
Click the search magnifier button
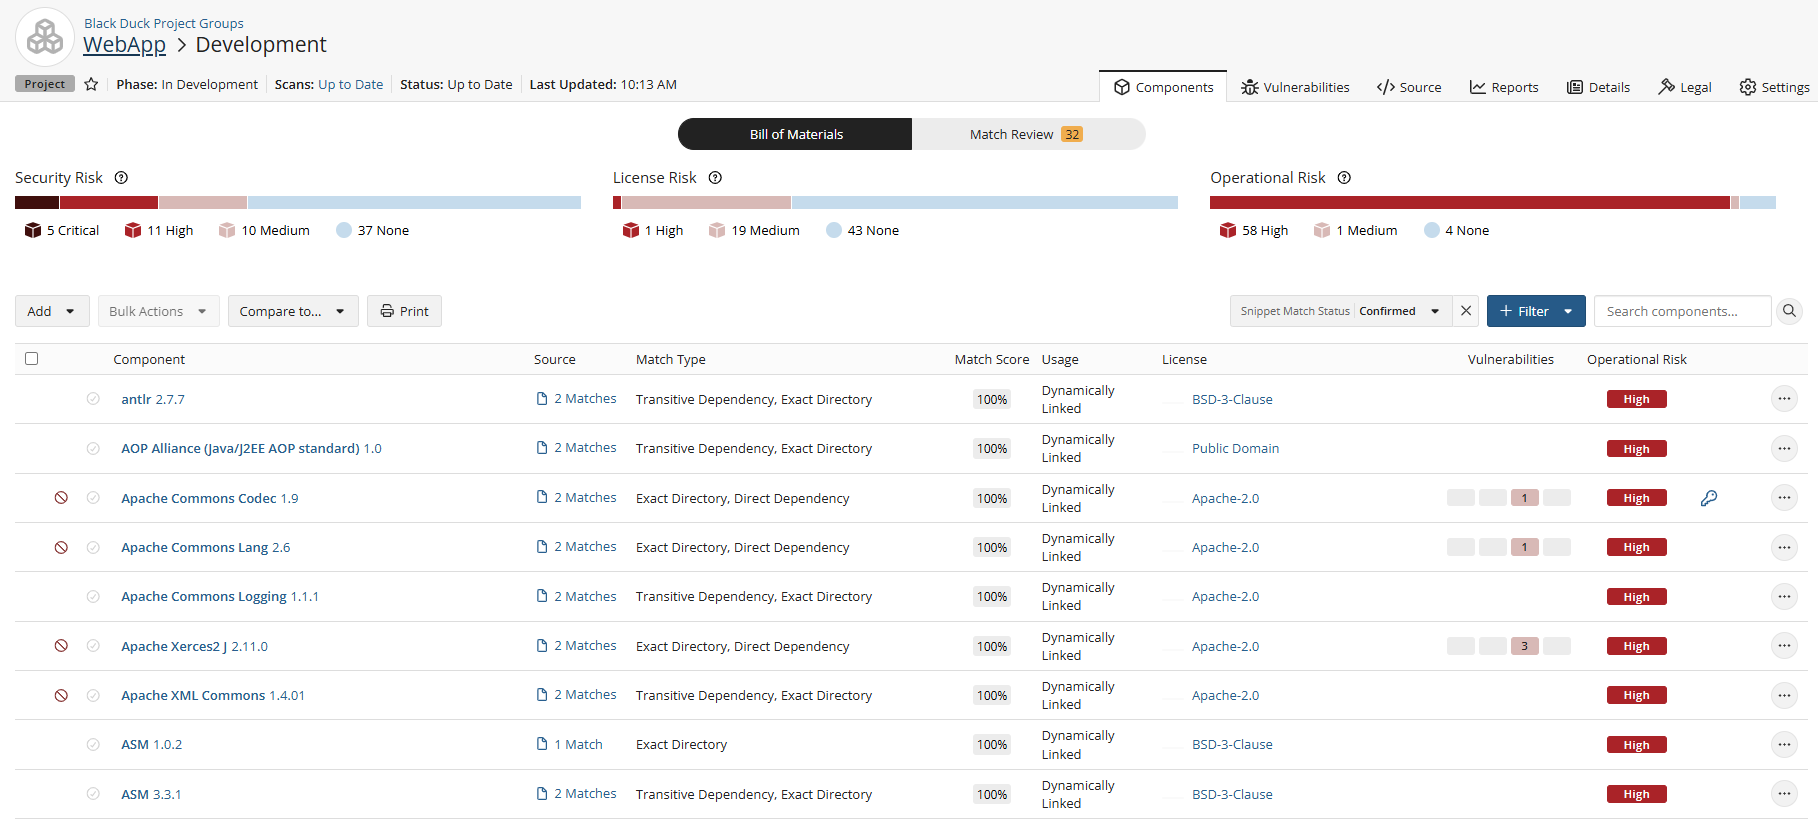1789,311
